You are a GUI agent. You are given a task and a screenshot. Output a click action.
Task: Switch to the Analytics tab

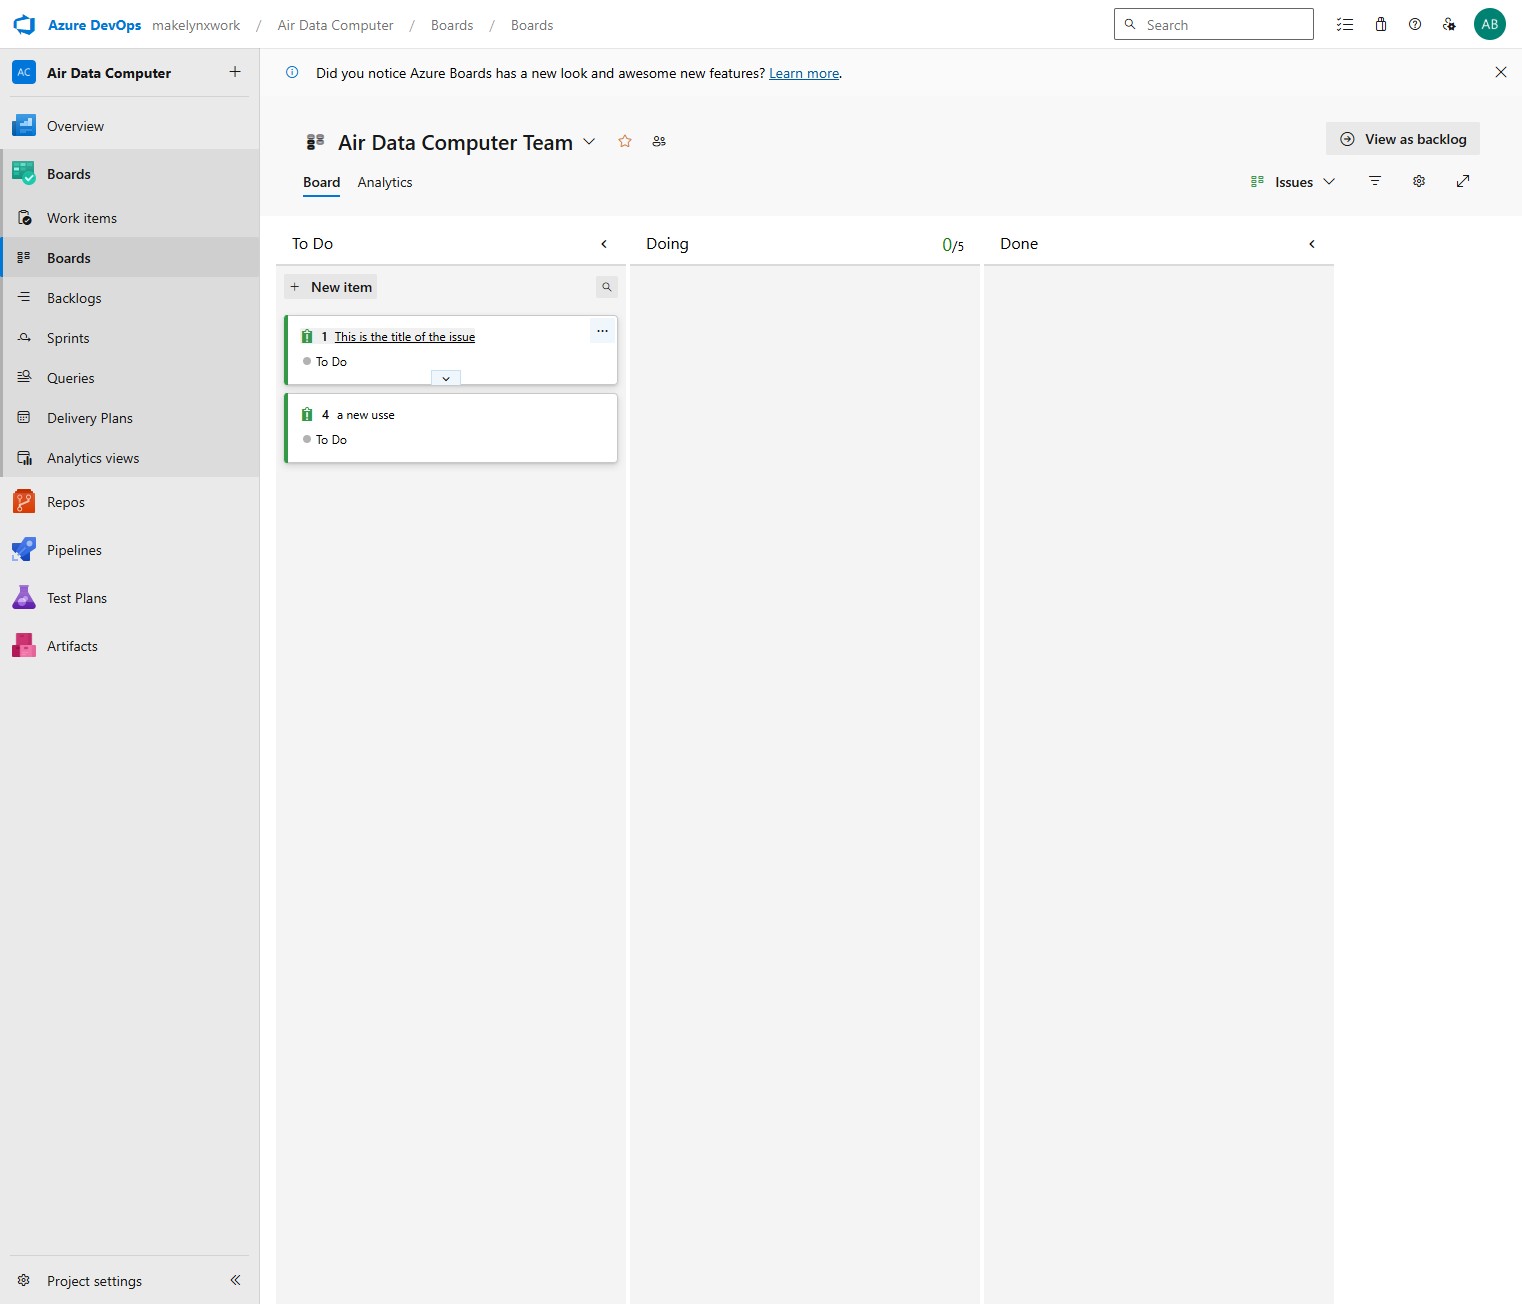coord(385,182)
